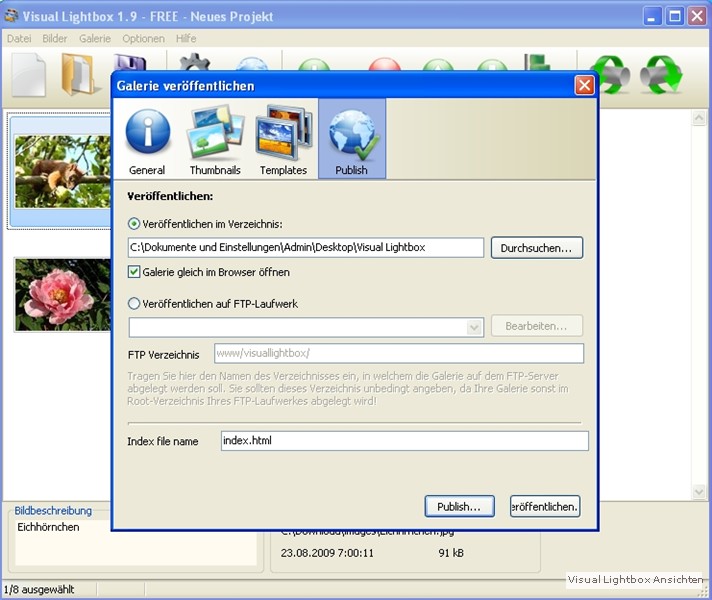
Task: Click the Visual Lightbox title bar icon
Action: [x=12, y=16]
